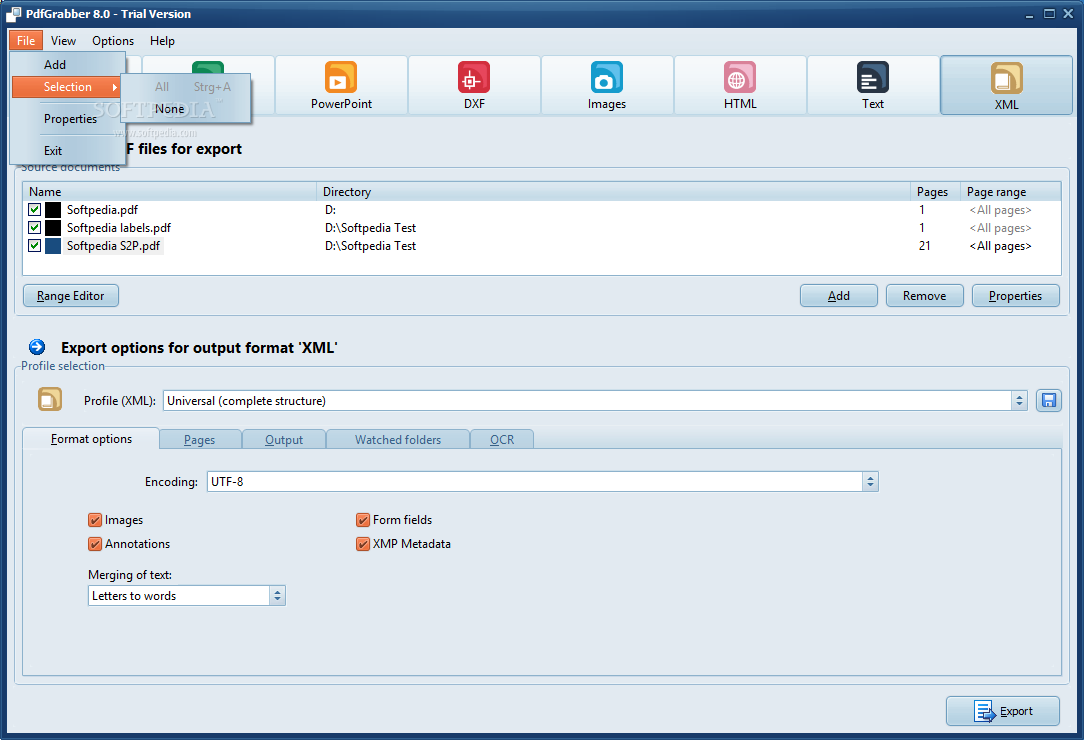1084x740 pixels.
Task: Select the Softpedia labels.pdf file name
Action: coord(119,228)
